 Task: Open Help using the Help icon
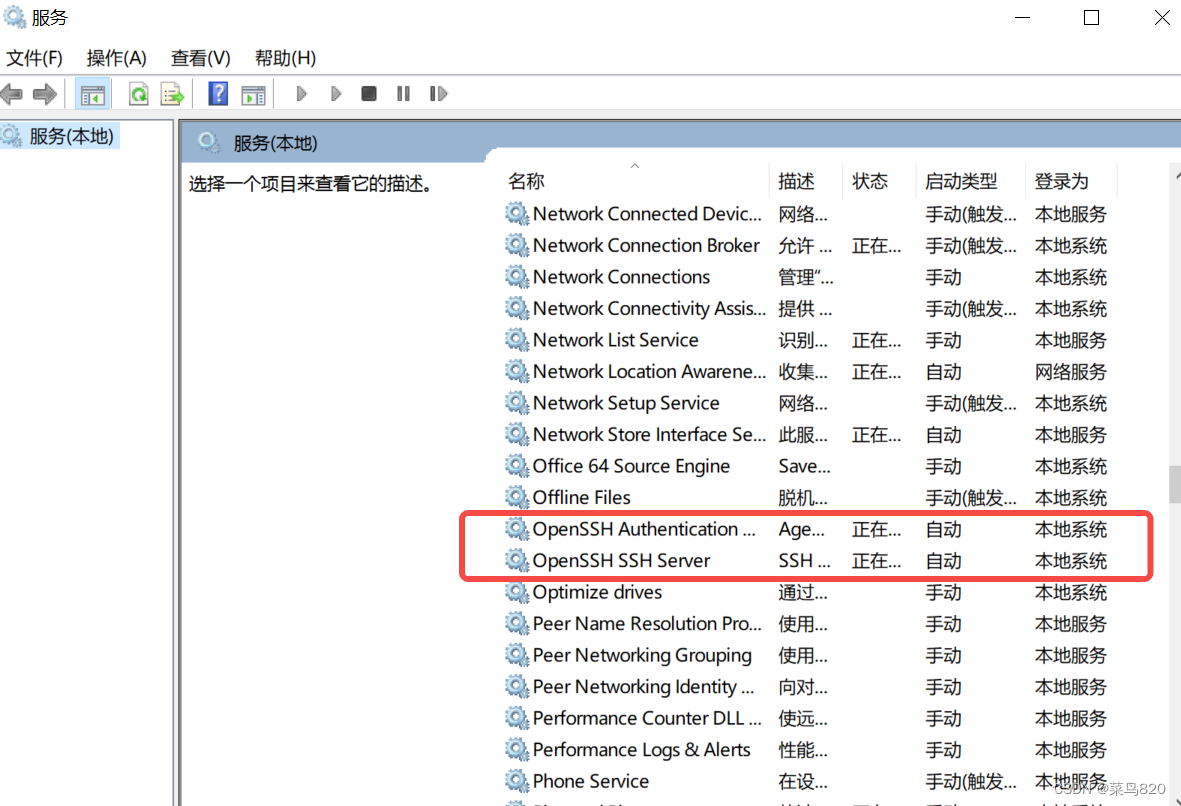(x=217, y=93)
